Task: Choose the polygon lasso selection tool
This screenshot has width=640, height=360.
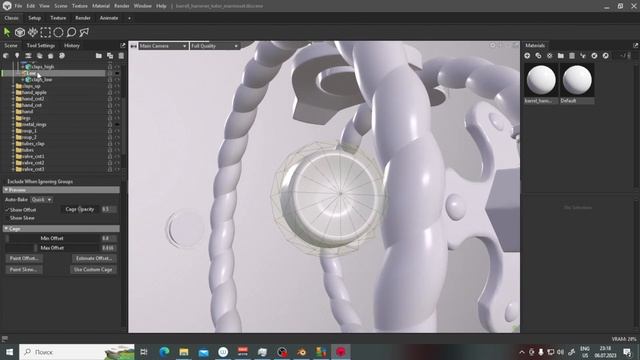Action: tap(84, 32)
